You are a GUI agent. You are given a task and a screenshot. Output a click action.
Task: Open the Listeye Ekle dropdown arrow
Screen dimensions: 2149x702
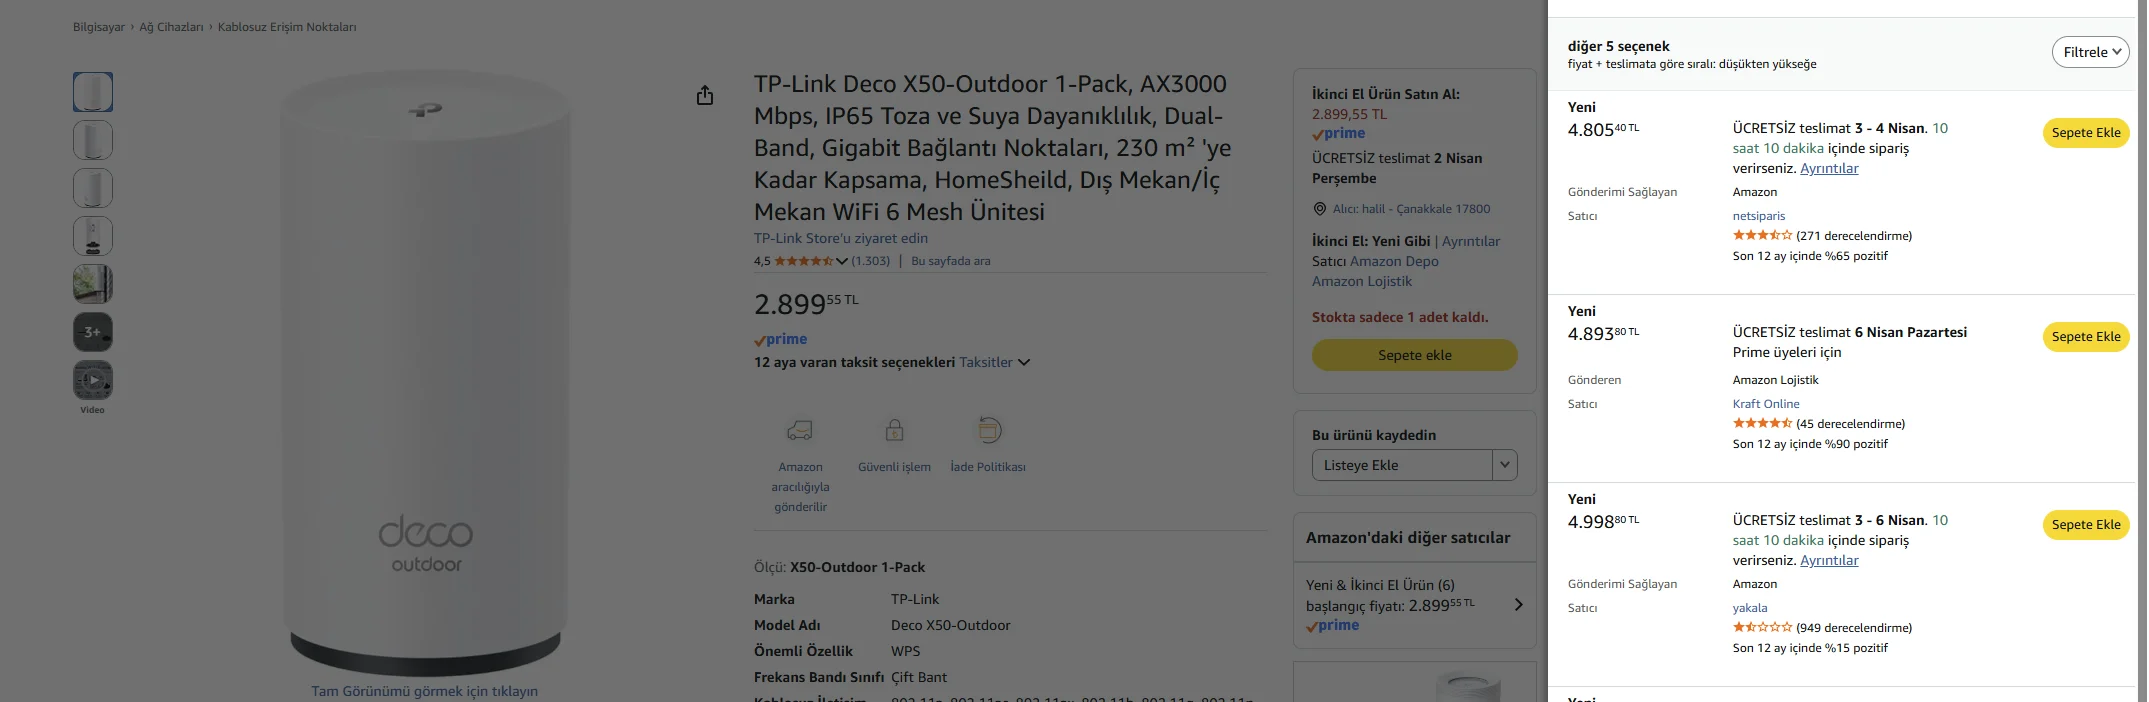(x=1504, y=465)
